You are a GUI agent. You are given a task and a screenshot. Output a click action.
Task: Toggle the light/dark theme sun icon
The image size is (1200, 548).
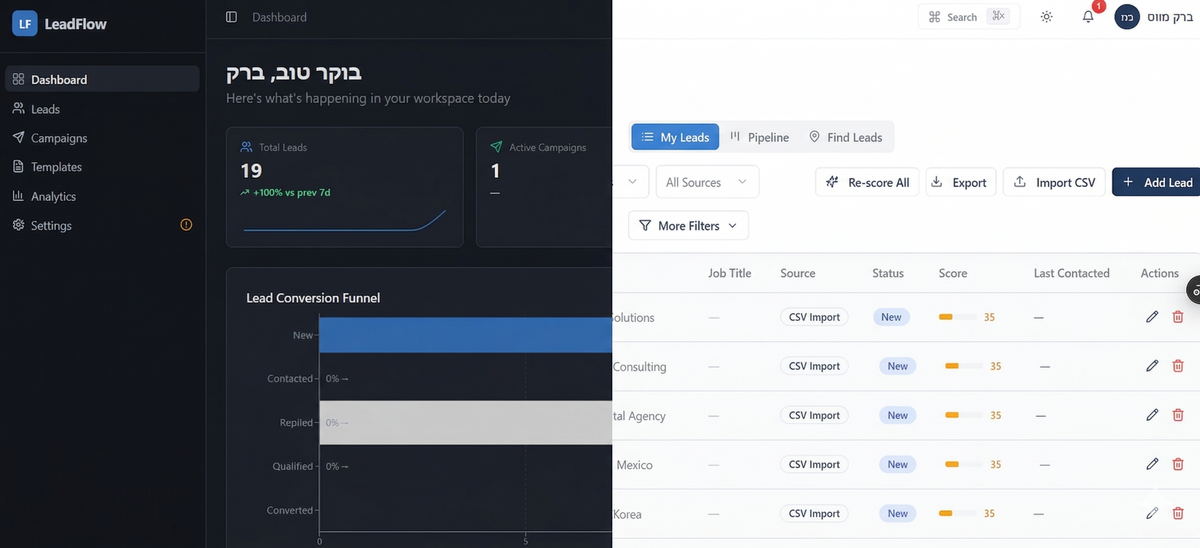[1047, 17]
